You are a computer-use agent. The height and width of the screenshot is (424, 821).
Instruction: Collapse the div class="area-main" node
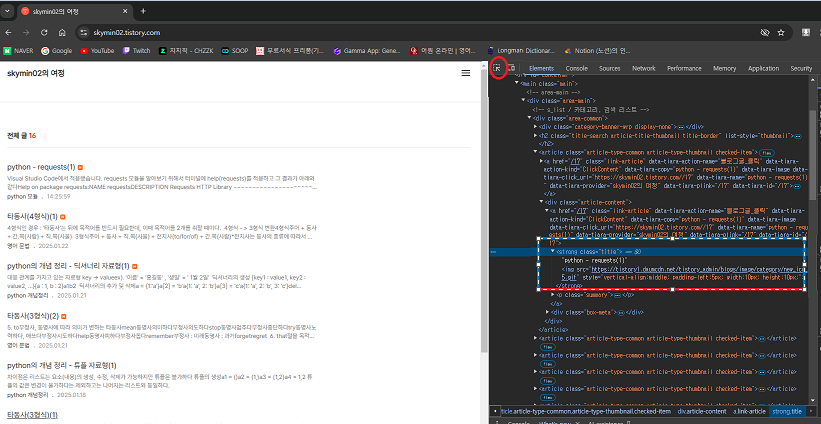[524, 101]
